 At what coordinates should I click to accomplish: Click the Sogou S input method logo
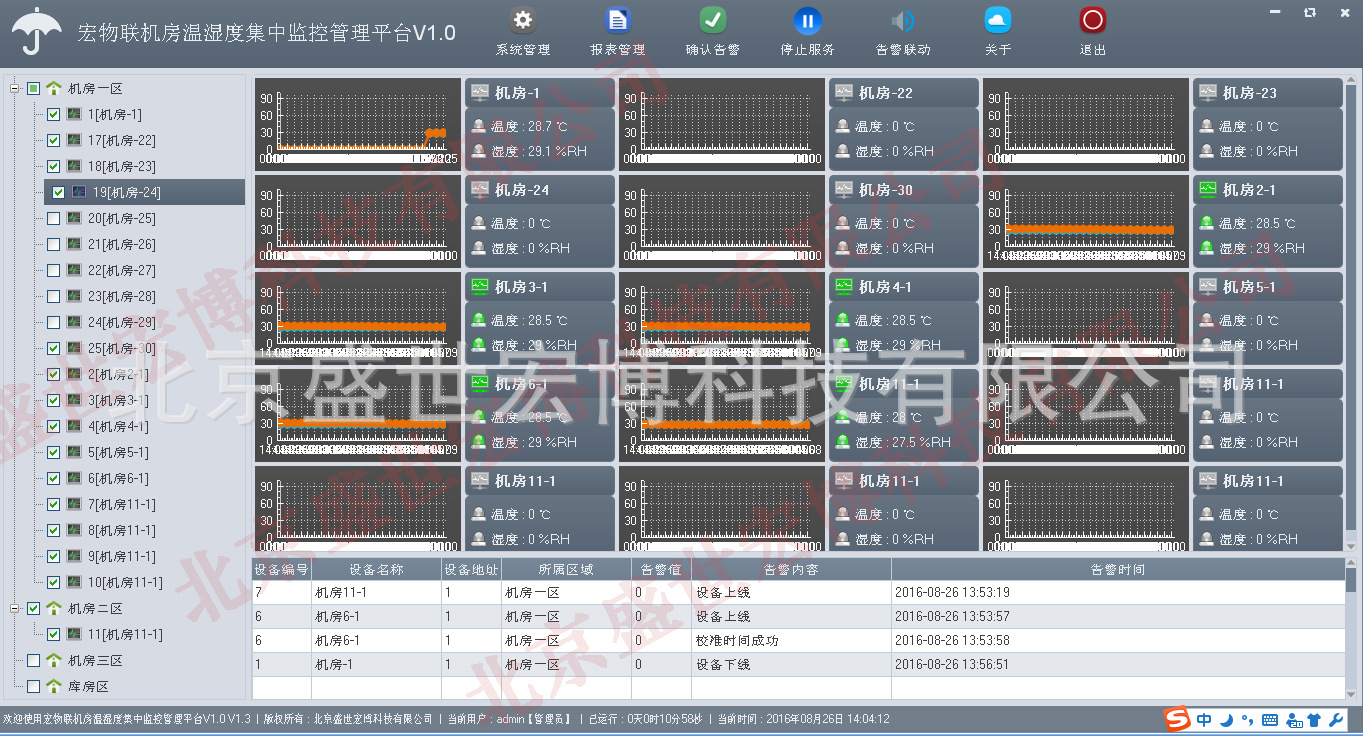coord(1178,719)
